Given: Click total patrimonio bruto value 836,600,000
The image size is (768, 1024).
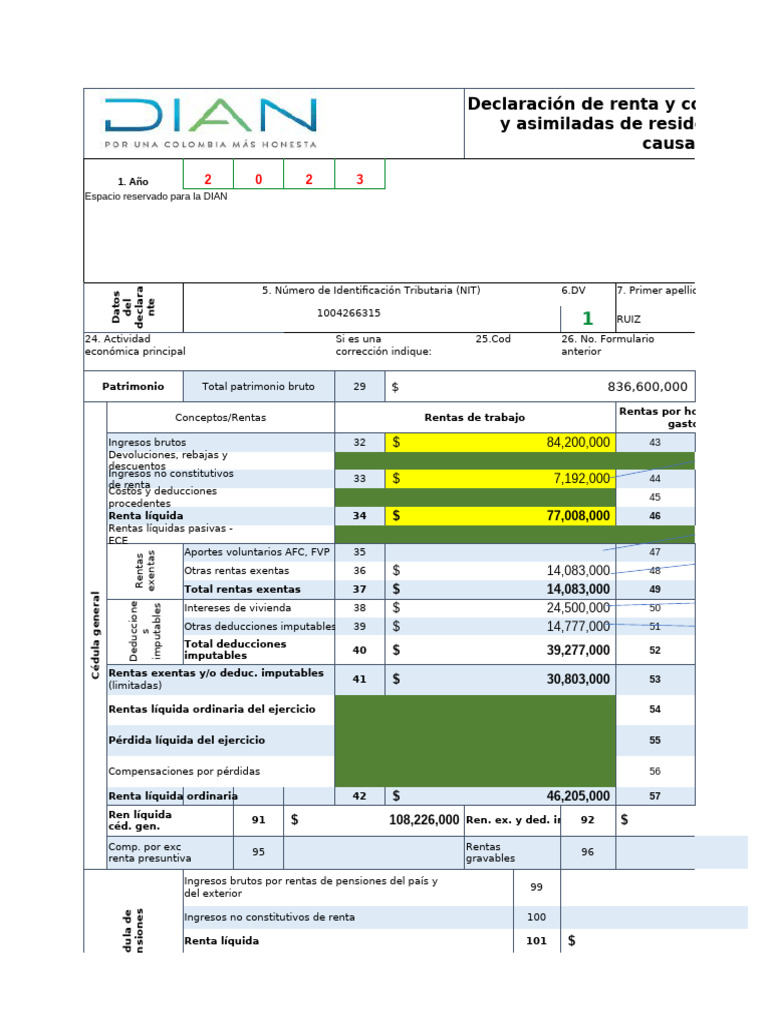Looking at the screenshot, I should pos(540,387).
